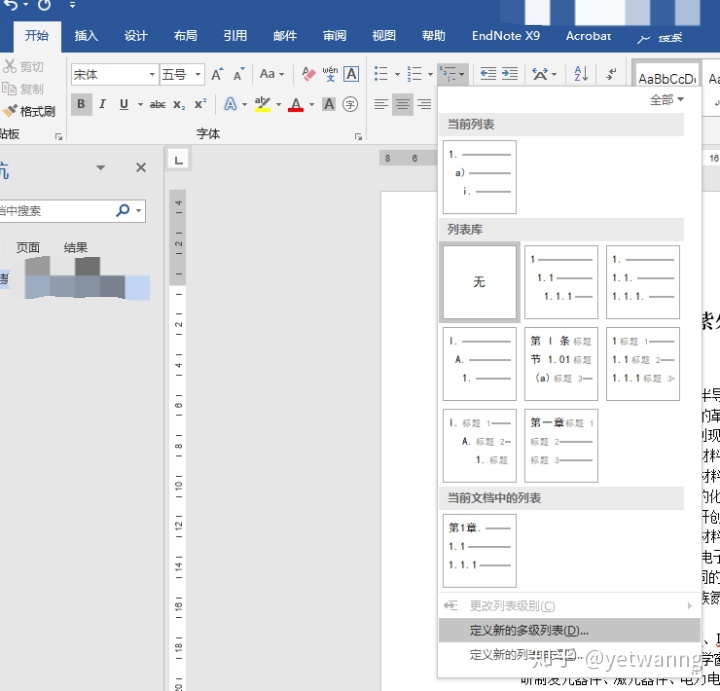Switch to the 开始 ribbon tab
The width and height of the screenshot is (720, 691).
coord(37,35)
